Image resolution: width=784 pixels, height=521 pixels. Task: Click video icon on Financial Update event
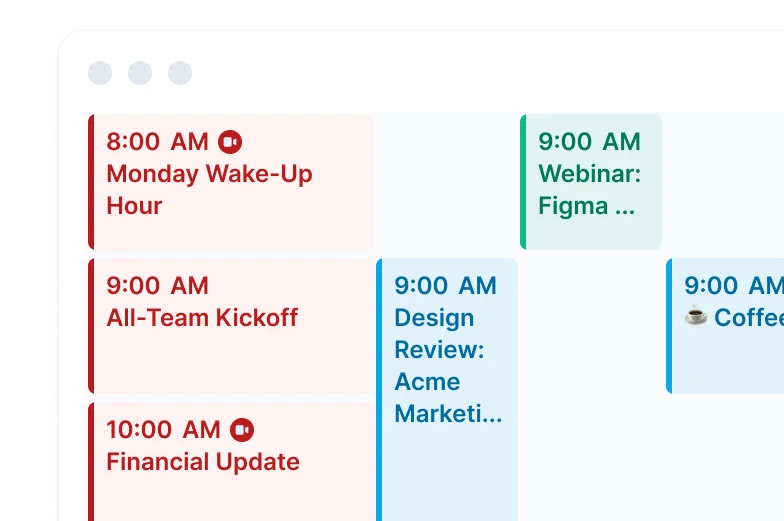click(x=242, y=430)
